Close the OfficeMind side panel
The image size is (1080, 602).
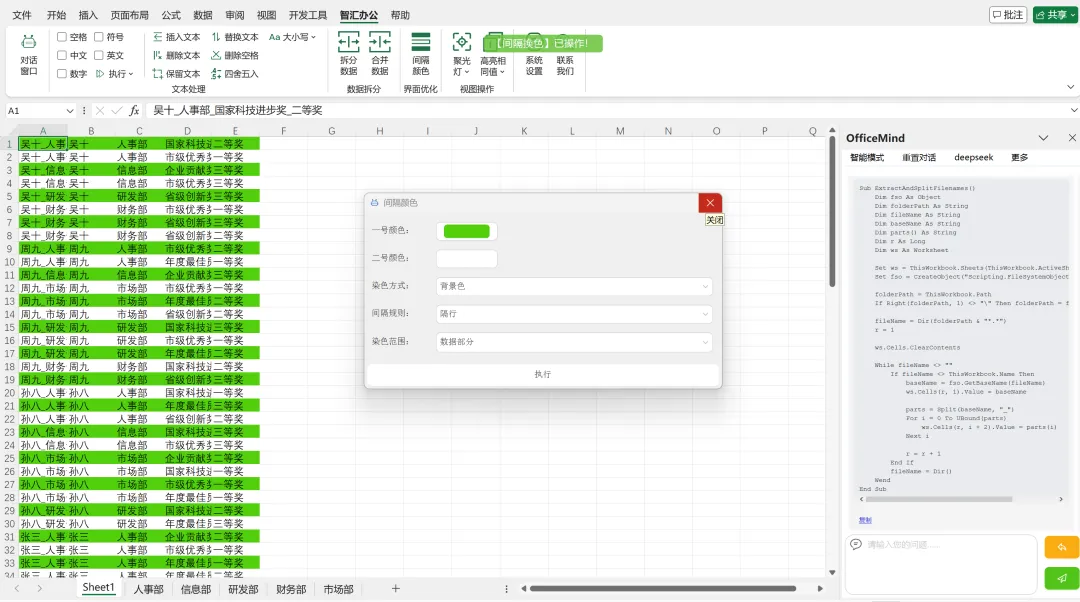point(1072,138)
